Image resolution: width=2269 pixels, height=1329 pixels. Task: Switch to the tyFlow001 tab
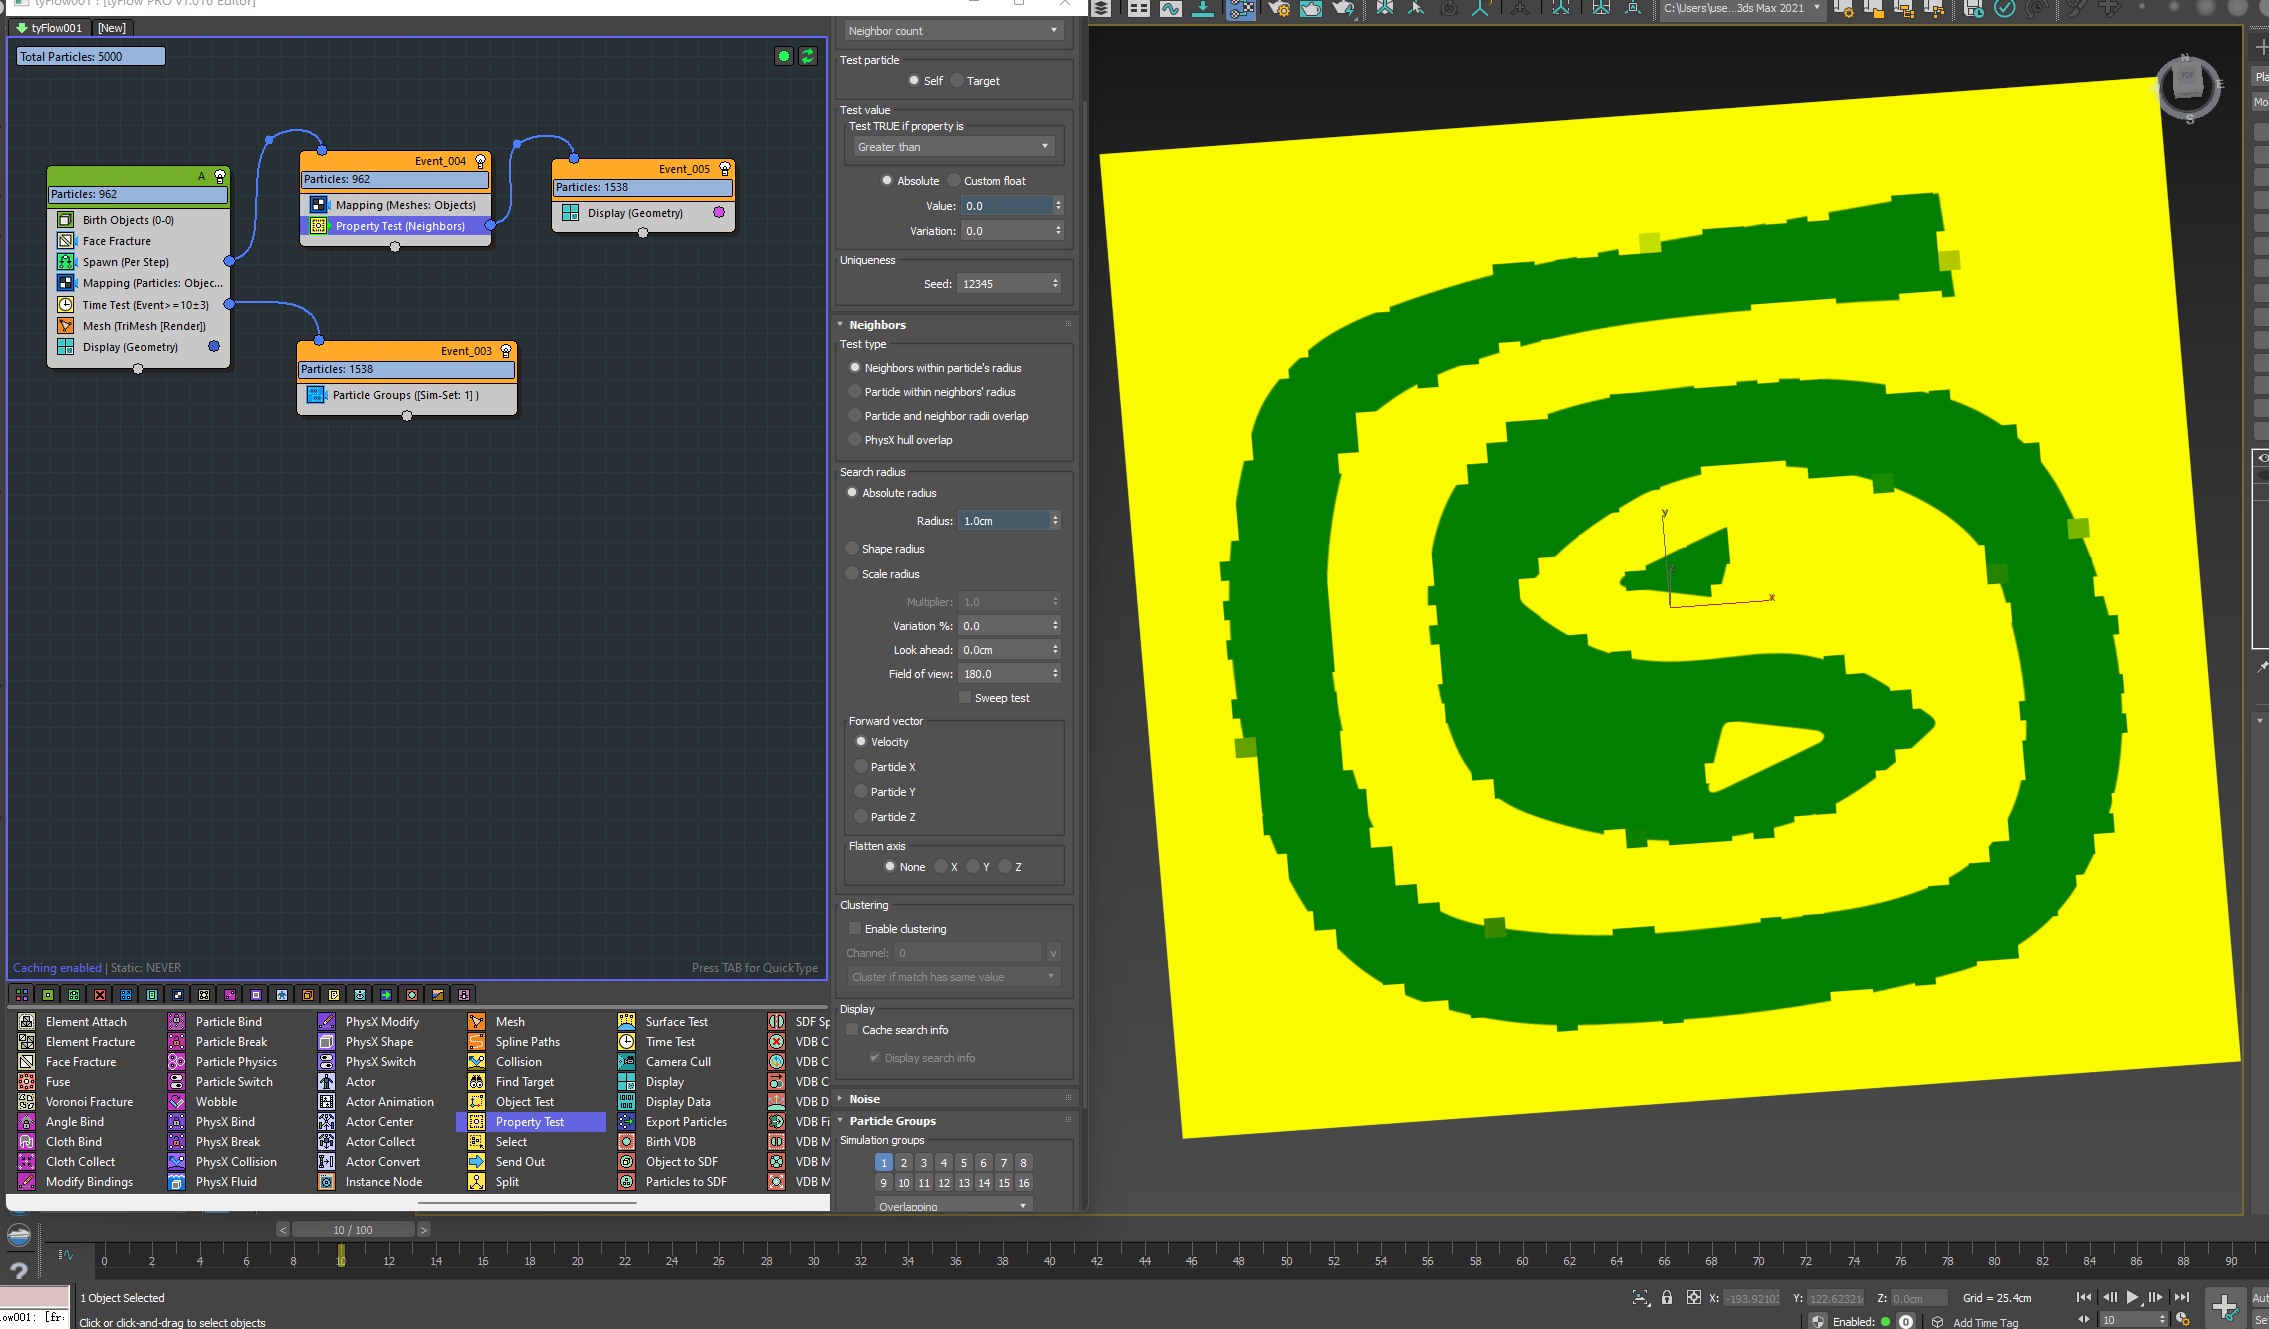50,28
